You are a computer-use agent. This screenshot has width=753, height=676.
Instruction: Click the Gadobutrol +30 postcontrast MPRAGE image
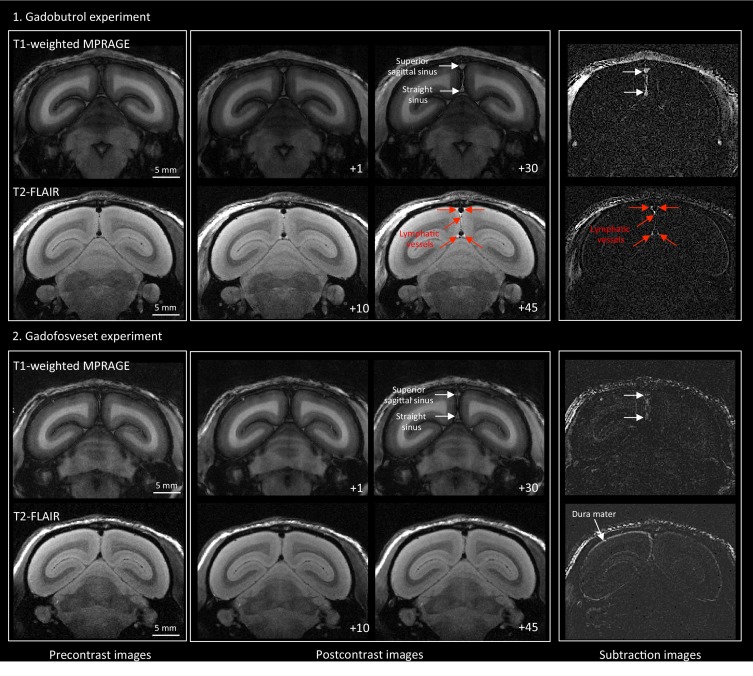click(x=460, y=111)
